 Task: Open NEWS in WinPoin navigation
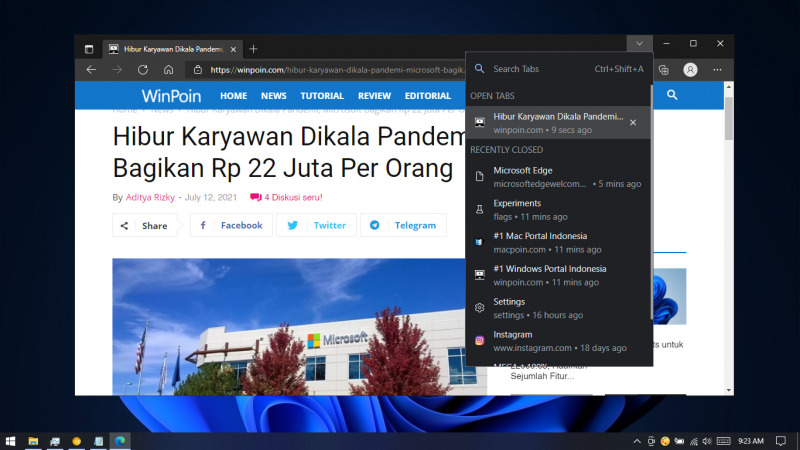273,95
